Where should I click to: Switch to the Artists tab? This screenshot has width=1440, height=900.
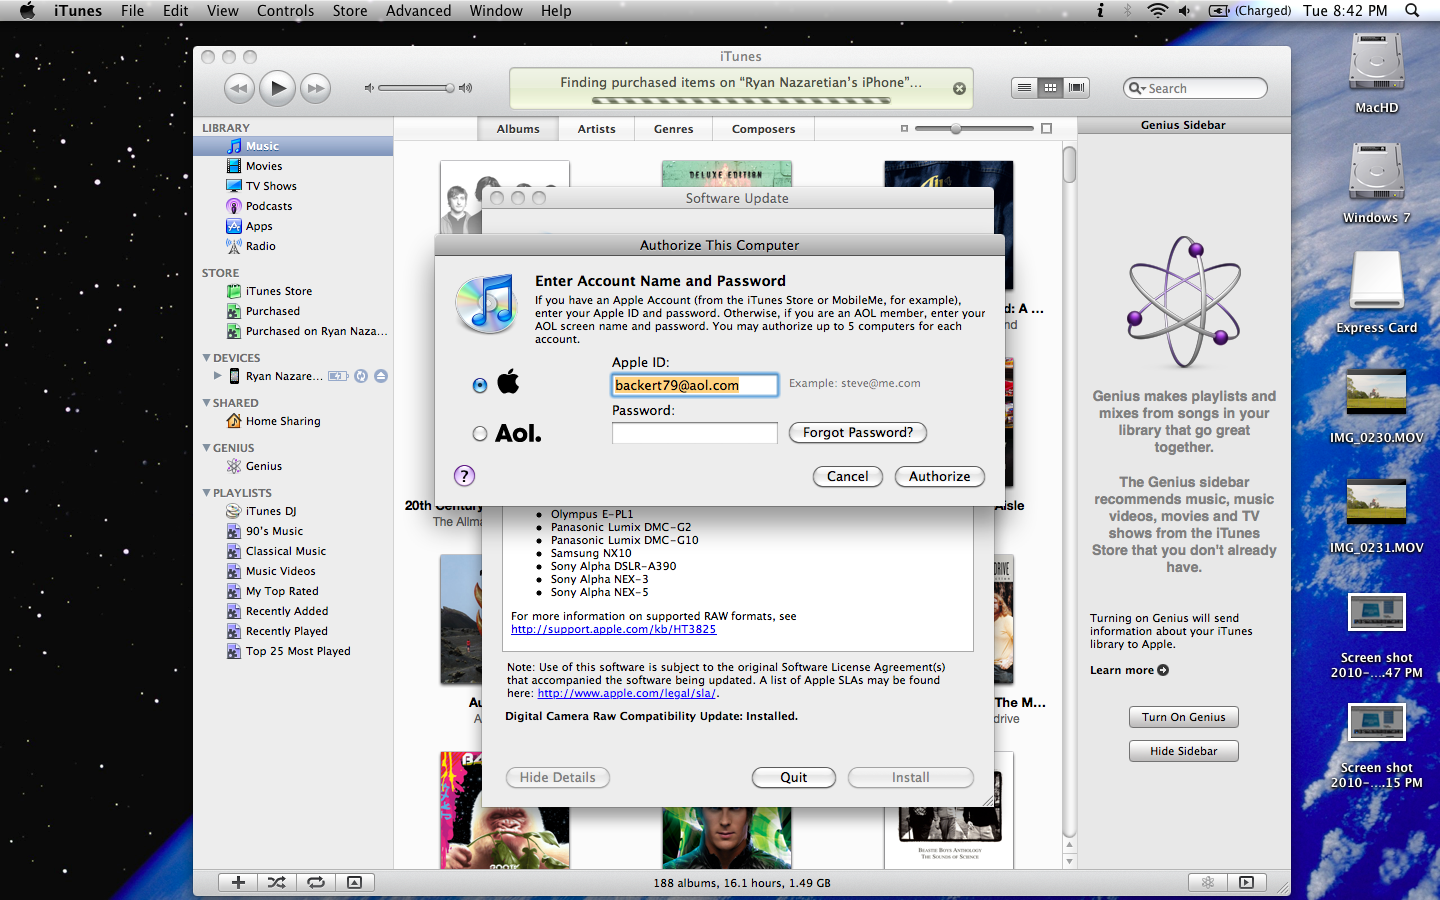click(597, 129)
